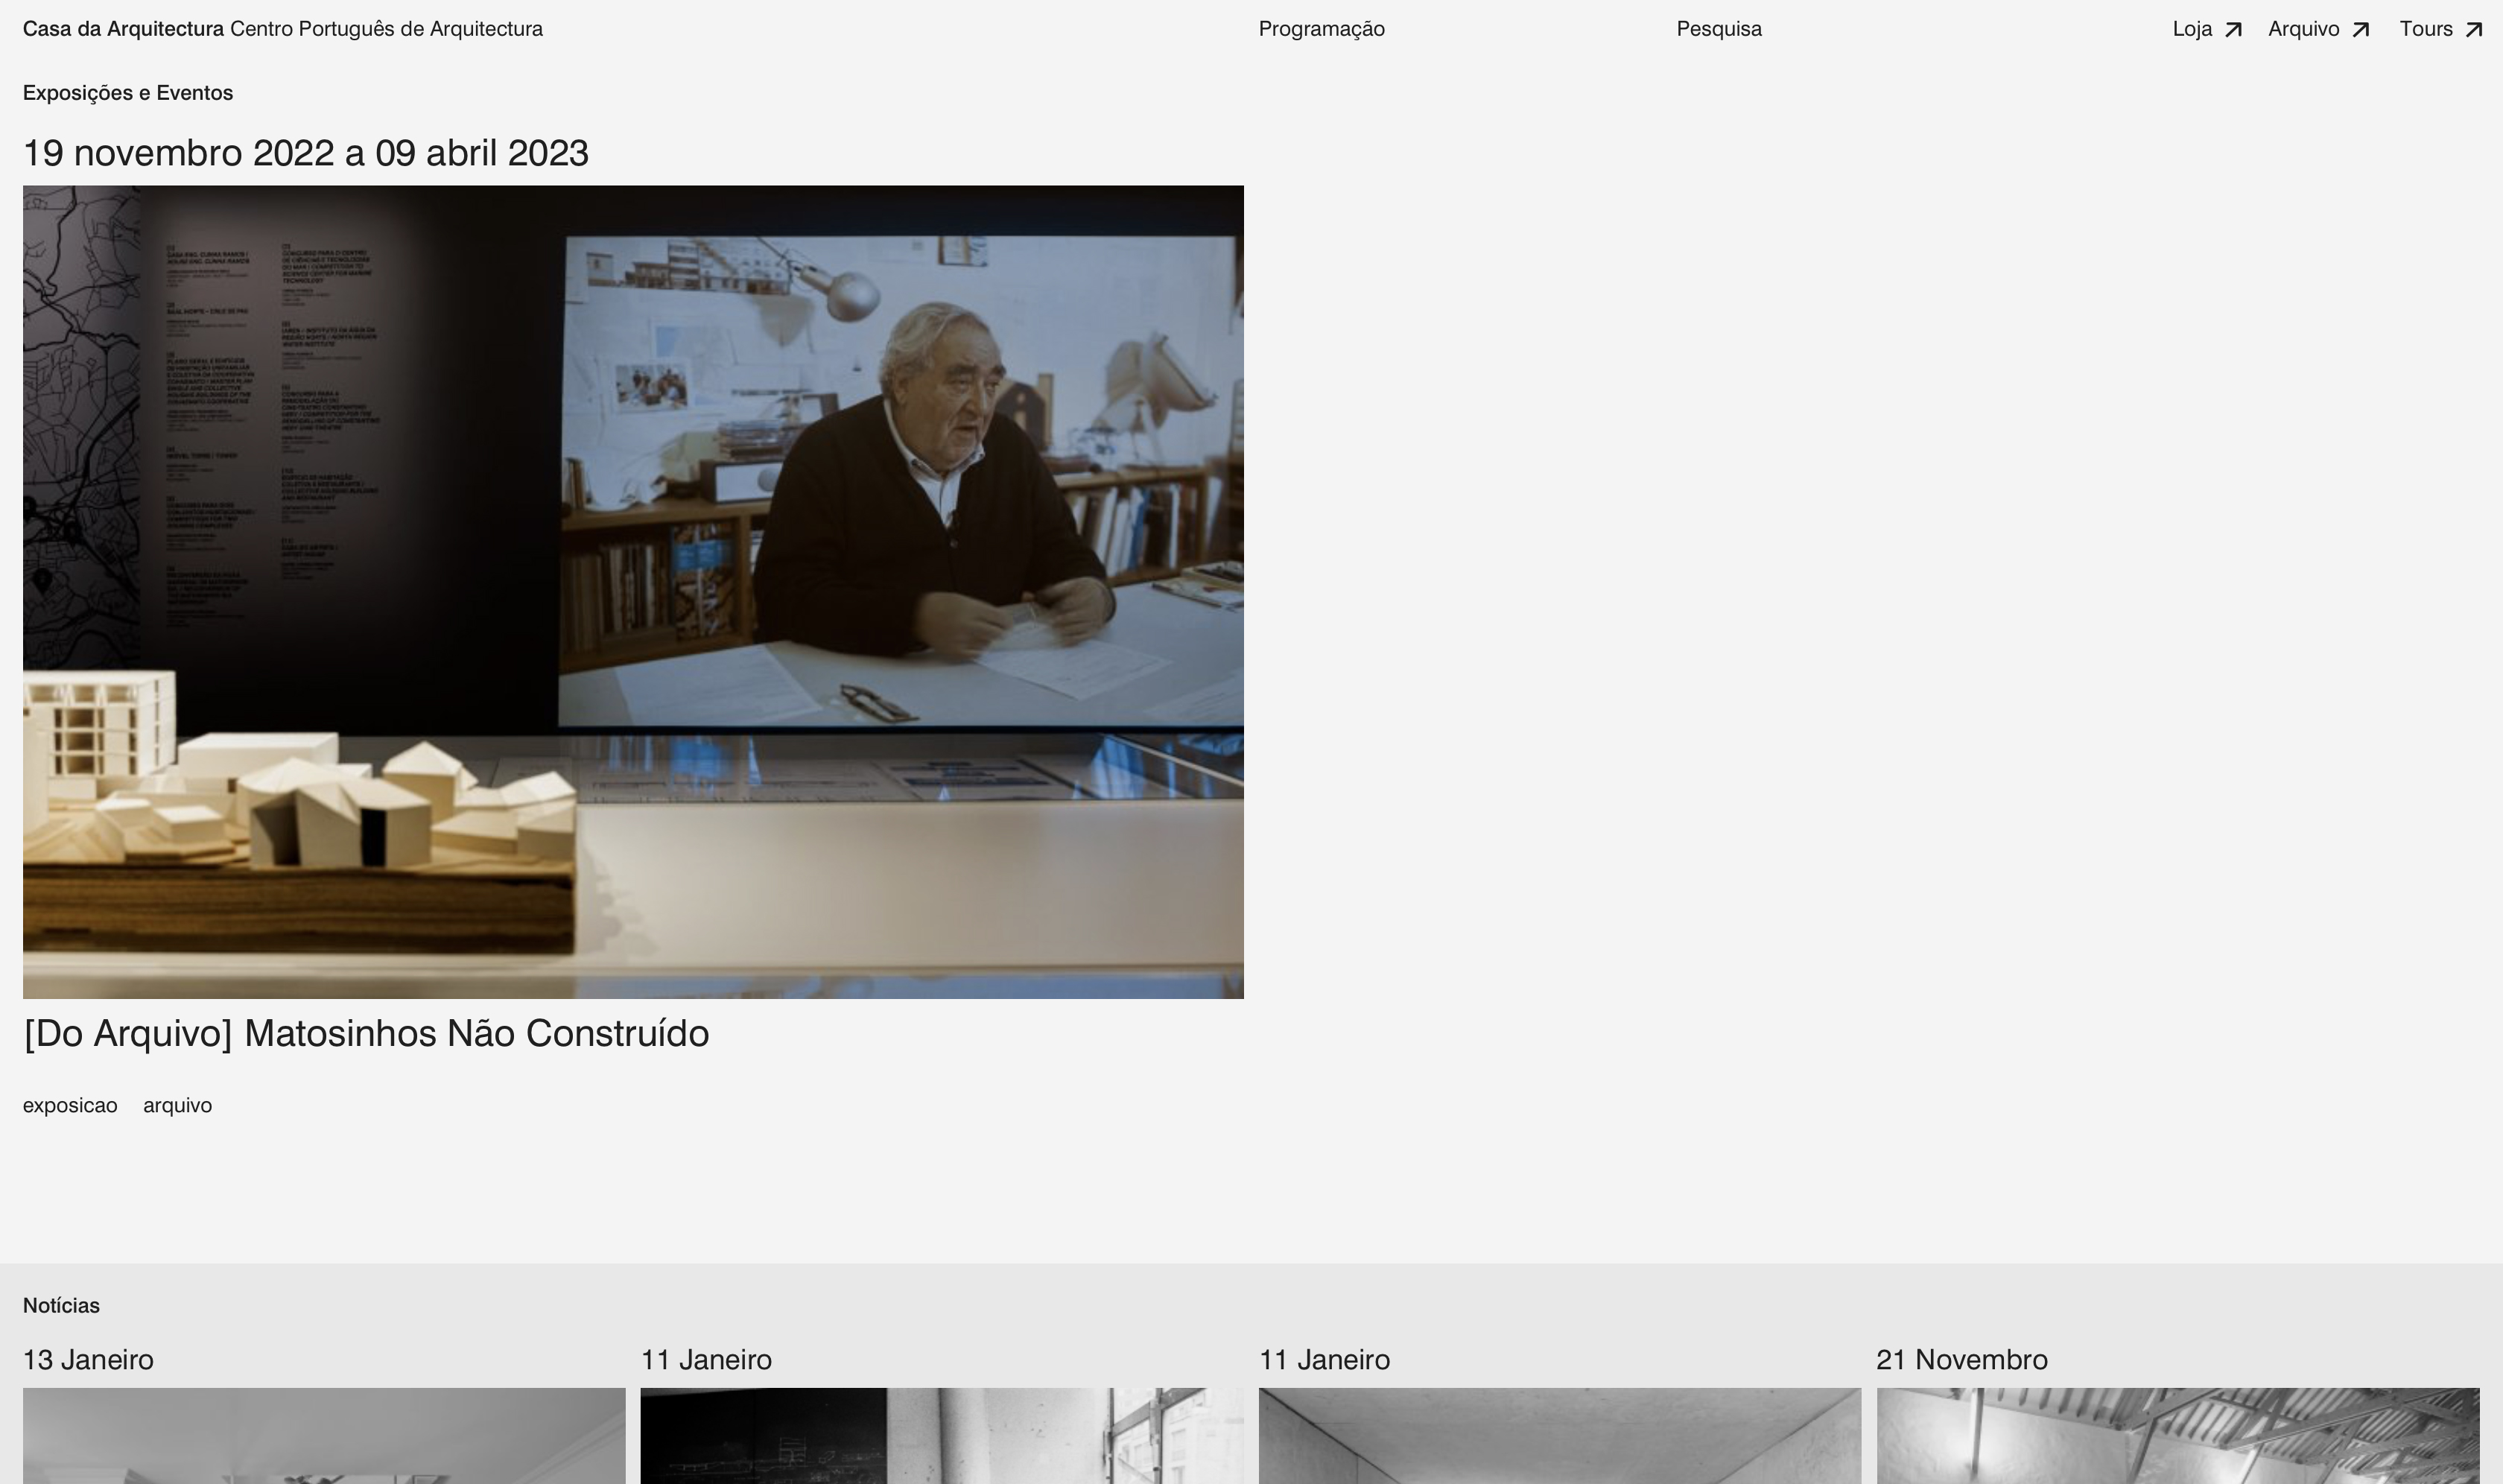The image size is (2503, 1484).
Task: Open the Matosinhos Não Construído exhibition image
Action: tap(633, 591)
